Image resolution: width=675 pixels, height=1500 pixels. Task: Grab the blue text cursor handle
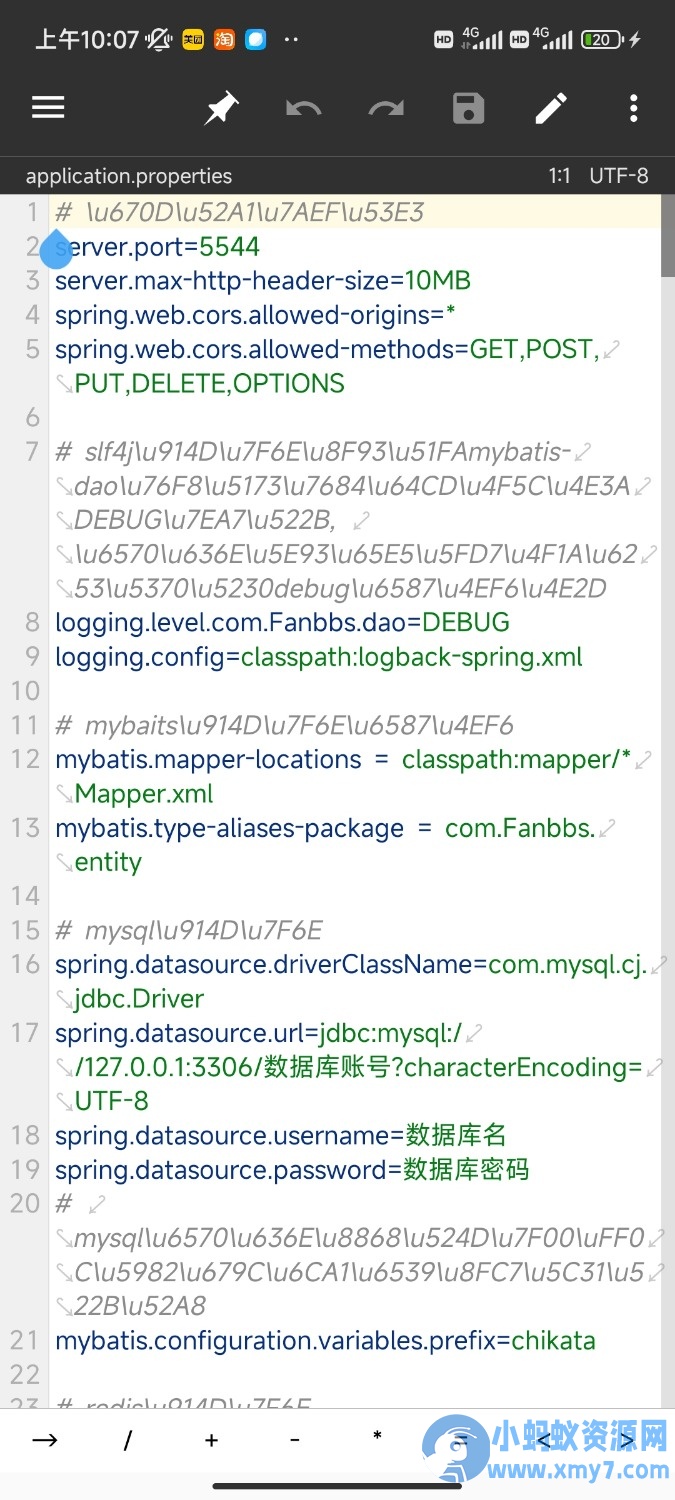tap(56, 248)
